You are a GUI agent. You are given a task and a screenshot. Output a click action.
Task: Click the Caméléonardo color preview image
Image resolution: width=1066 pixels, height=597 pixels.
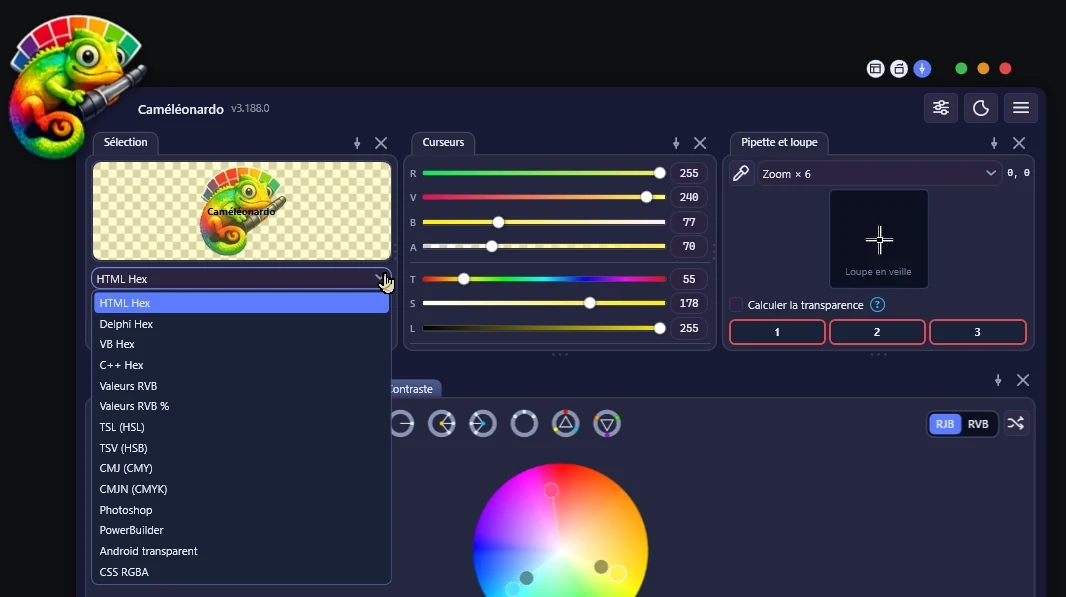tap(242, 211)
